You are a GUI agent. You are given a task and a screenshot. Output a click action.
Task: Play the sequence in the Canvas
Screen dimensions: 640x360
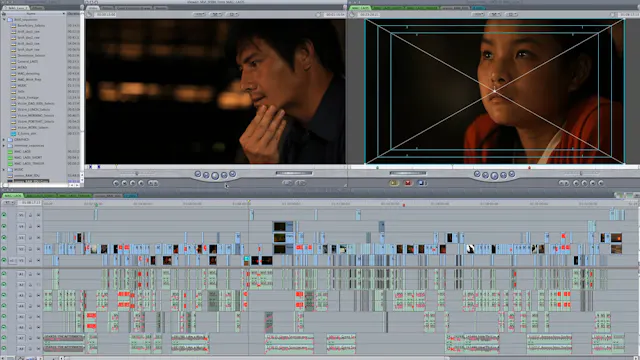494,176
